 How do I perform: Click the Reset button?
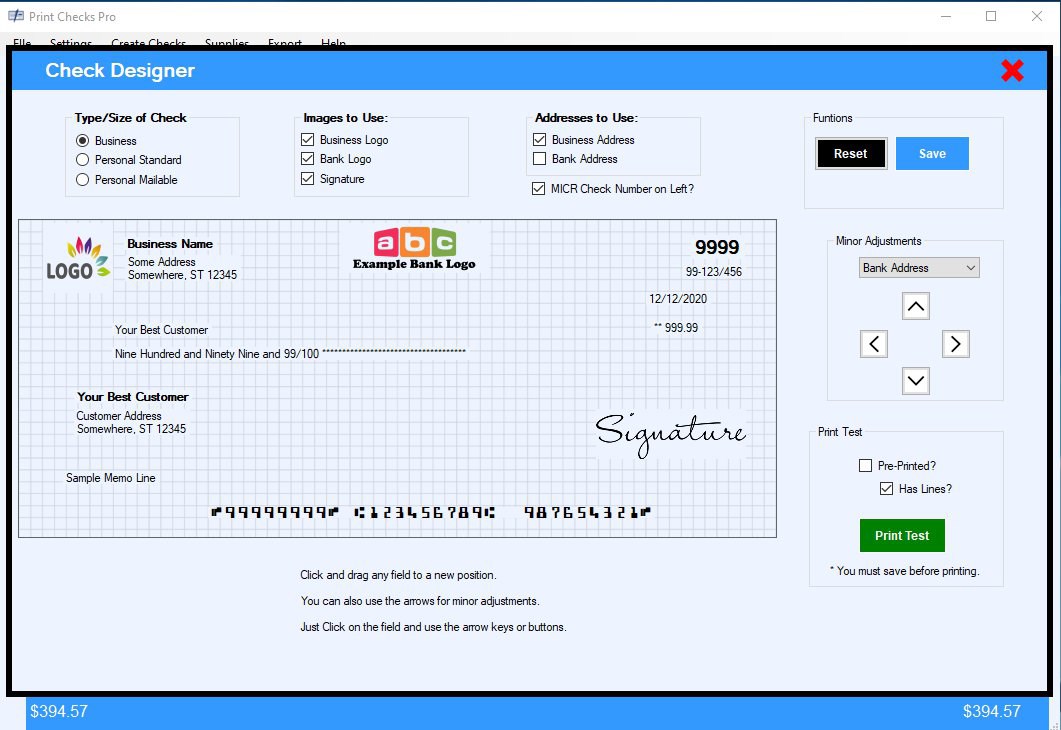(850, 153)
